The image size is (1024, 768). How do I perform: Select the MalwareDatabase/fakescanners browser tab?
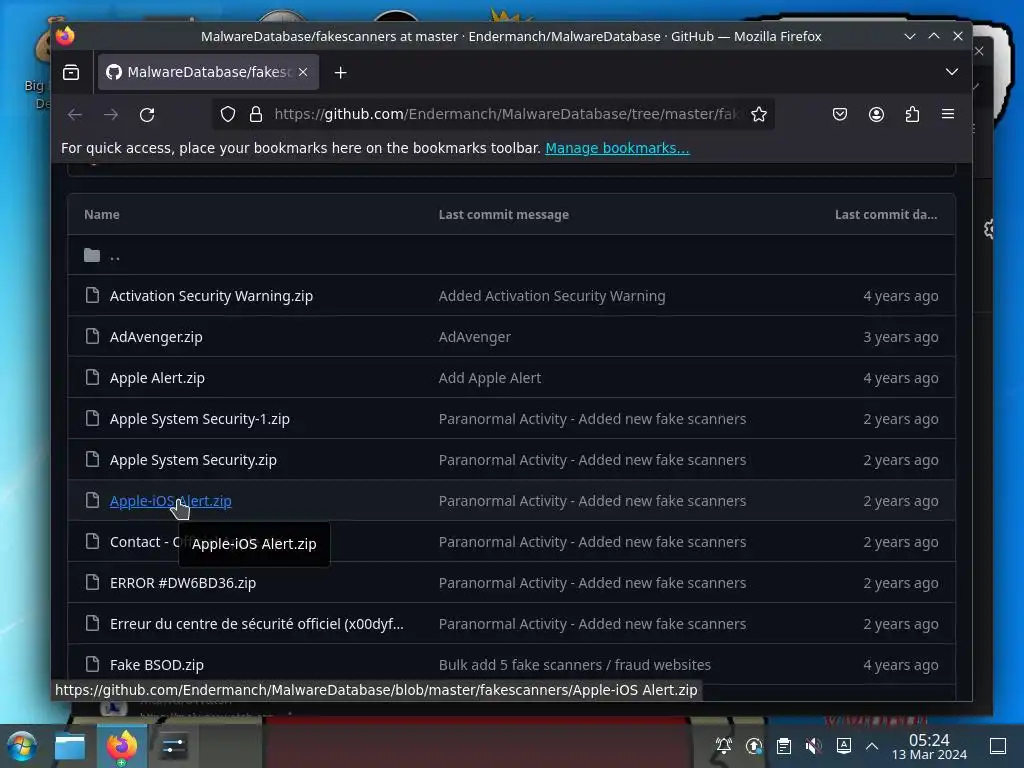coord(208,72)
